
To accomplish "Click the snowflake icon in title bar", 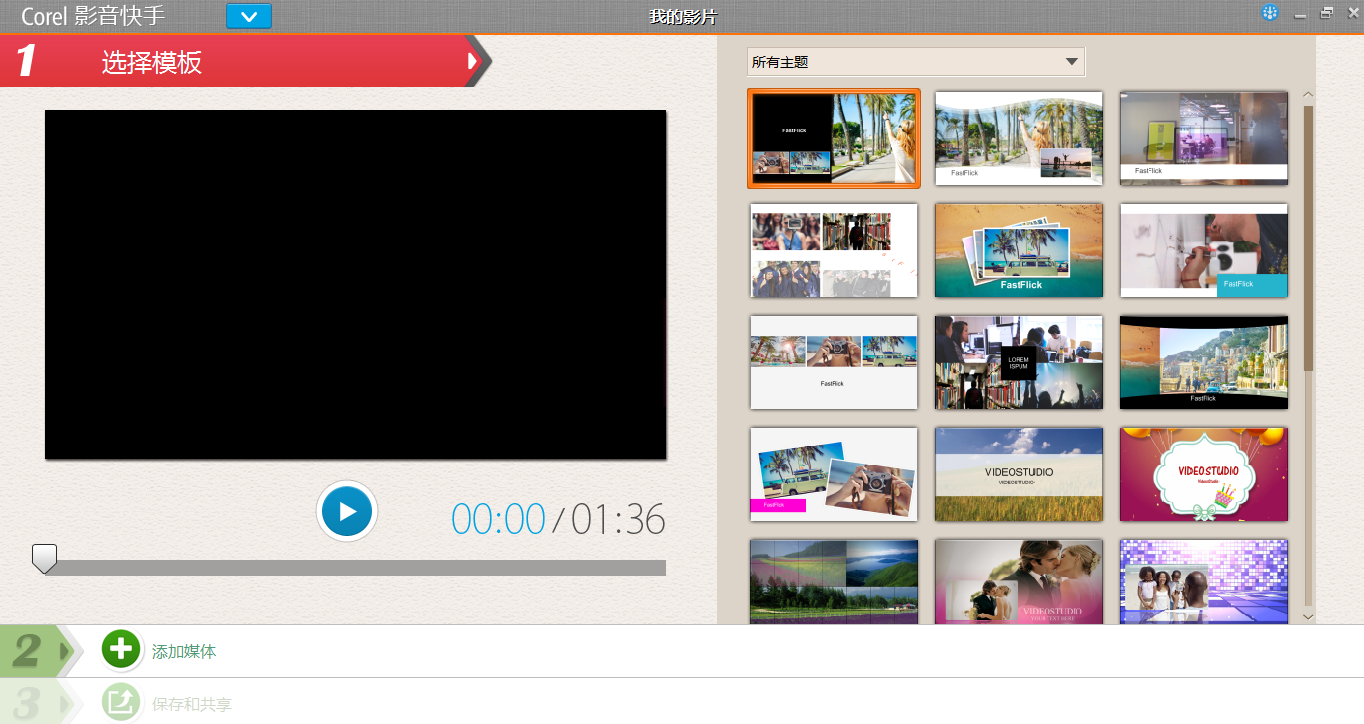I will [1269, 14].
